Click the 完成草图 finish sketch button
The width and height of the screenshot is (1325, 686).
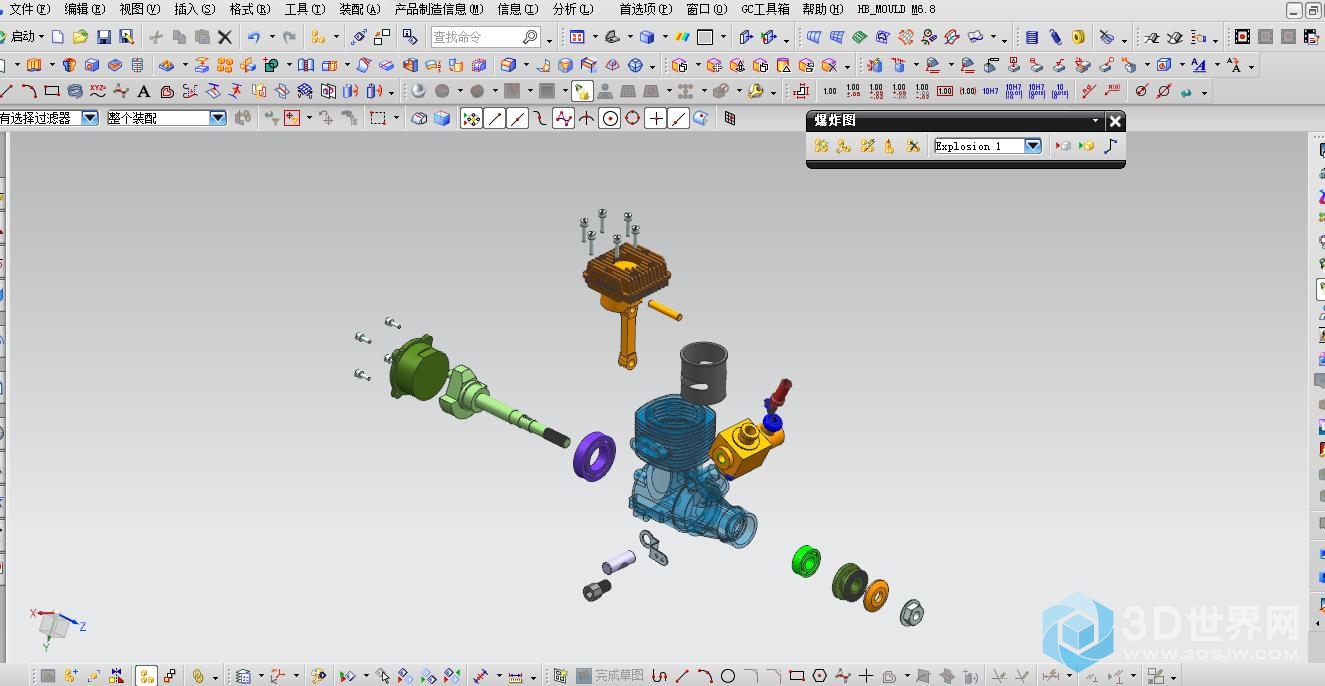tap(610, 676)
